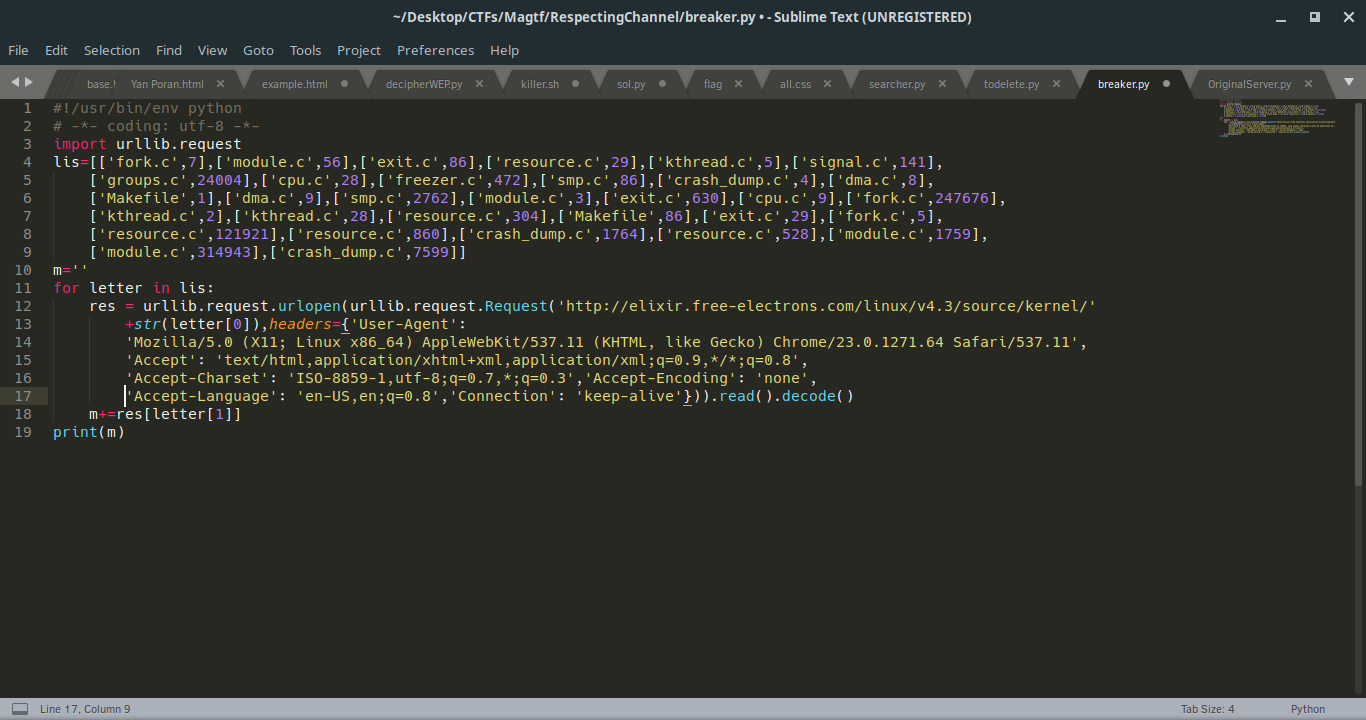
Task: Switch to the OriginalServer.py tab
Action: point(1250,84)
